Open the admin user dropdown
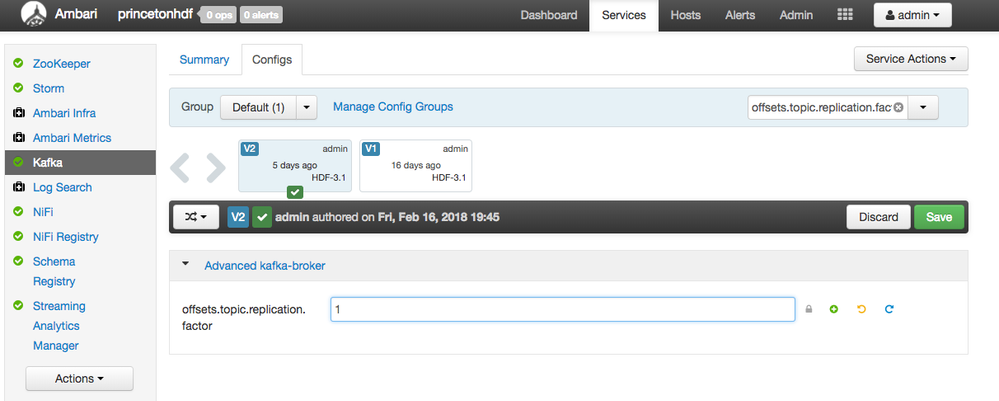Image resolution: width=999 pixels, height=401 pixels. coord(912,16)
